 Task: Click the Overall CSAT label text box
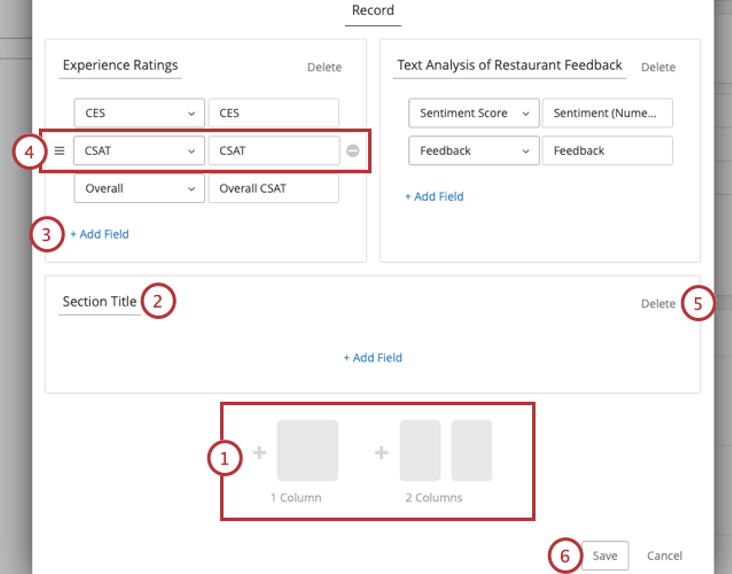point(273,188)
